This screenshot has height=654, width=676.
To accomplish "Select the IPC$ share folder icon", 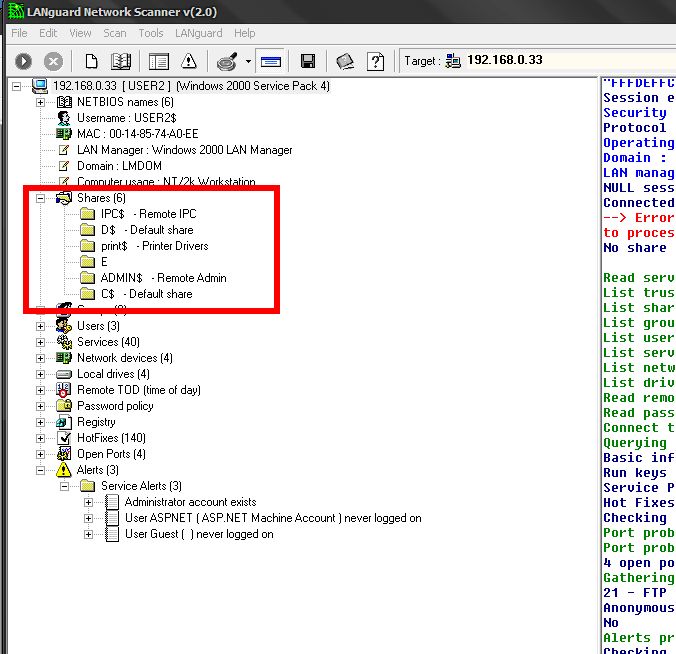I will (88, 213).
